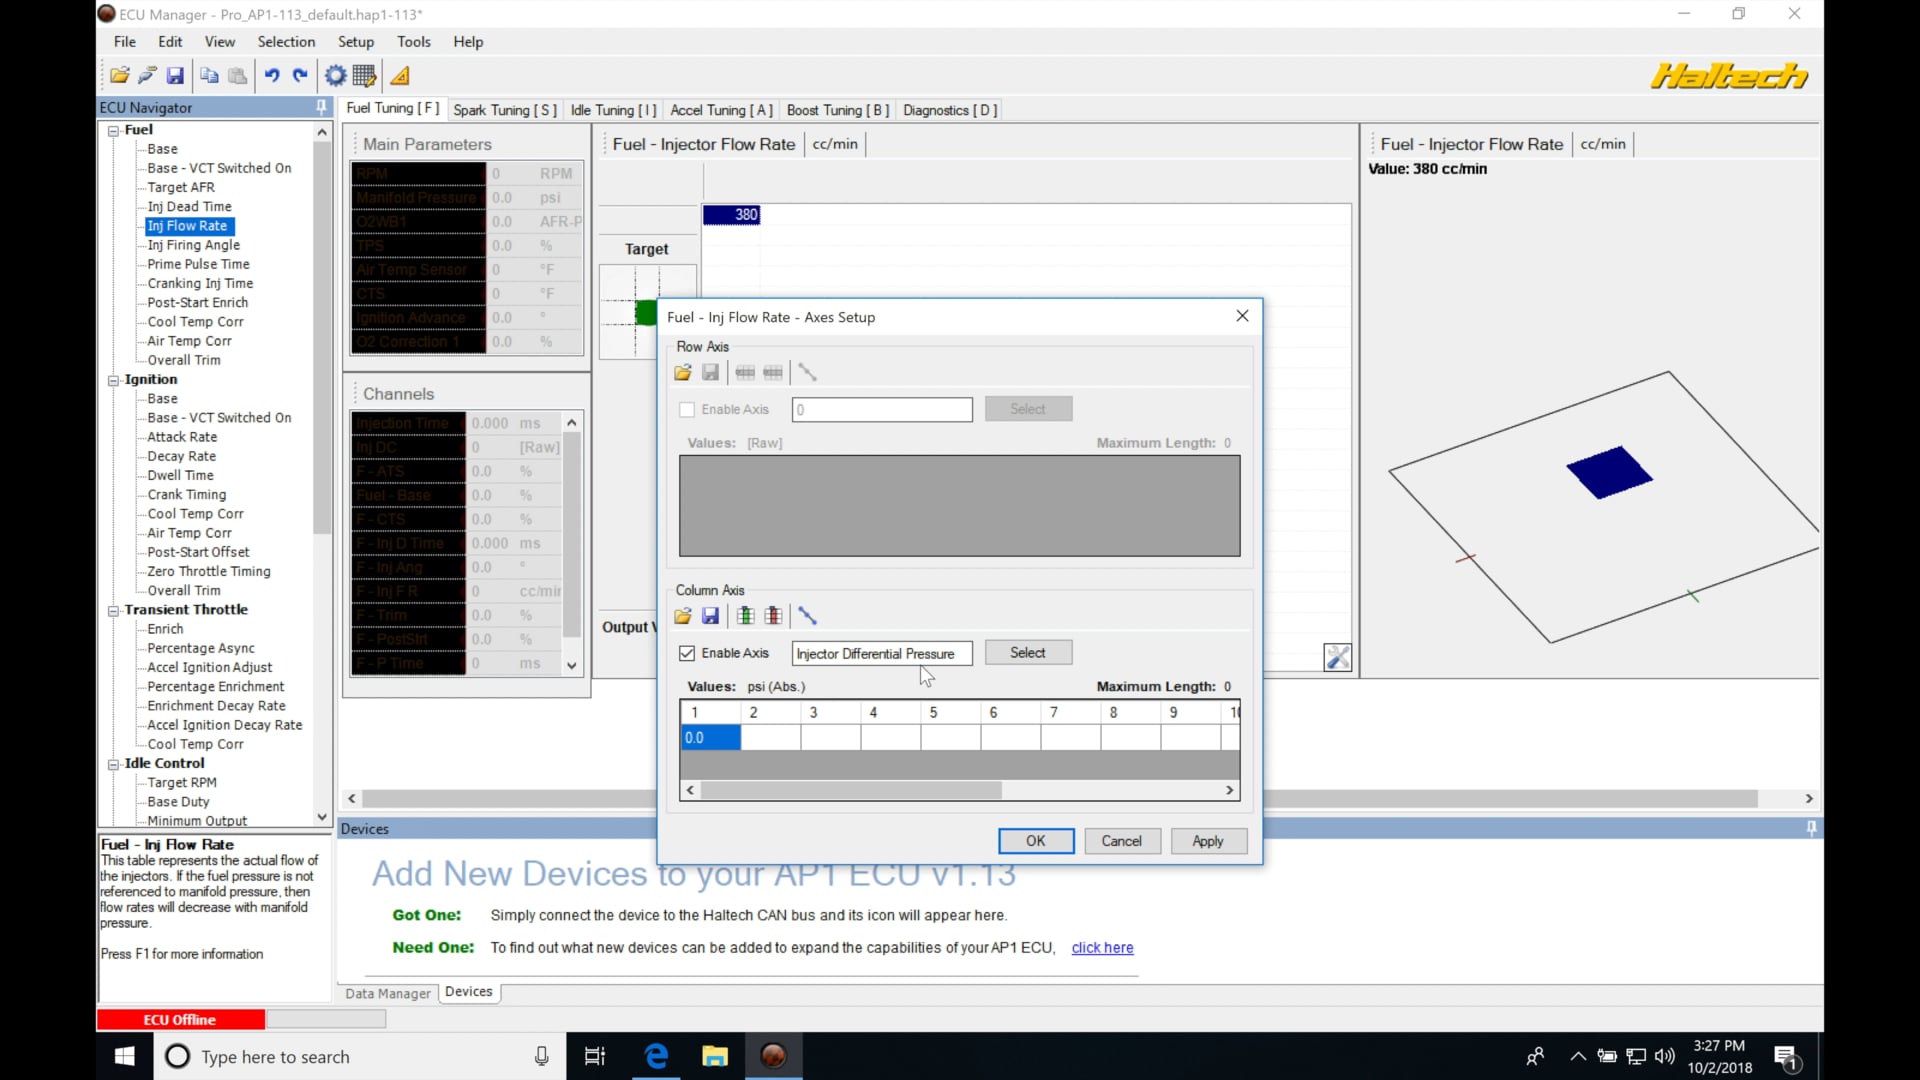Collapse the Transient Throttle tree node
The height and width of the screenshot is (1080, 1920).
pos(113,610)
